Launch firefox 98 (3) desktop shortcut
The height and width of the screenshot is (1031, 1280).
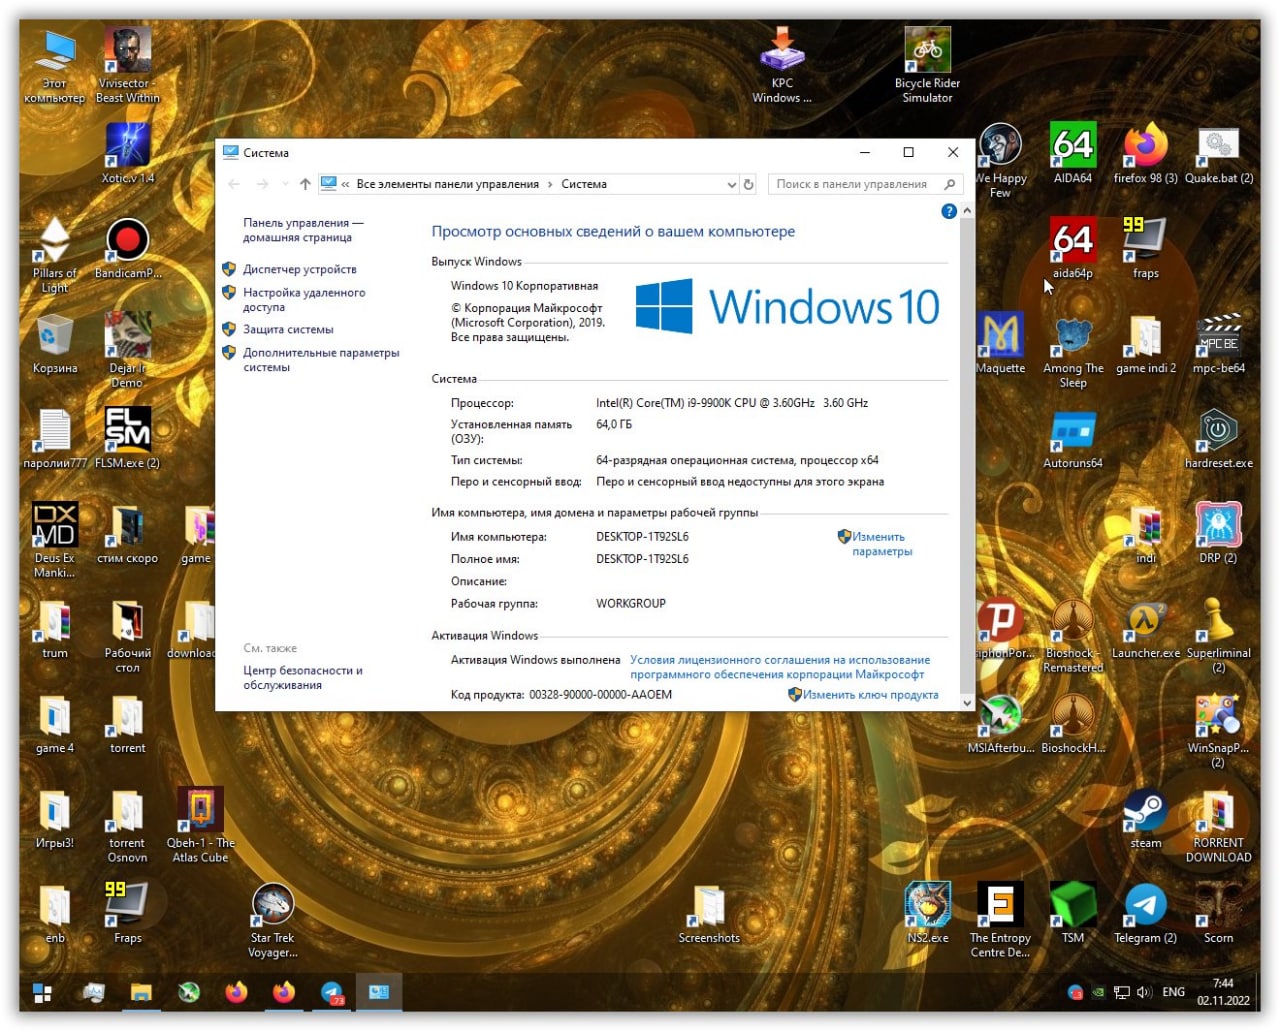(1146, 153)
